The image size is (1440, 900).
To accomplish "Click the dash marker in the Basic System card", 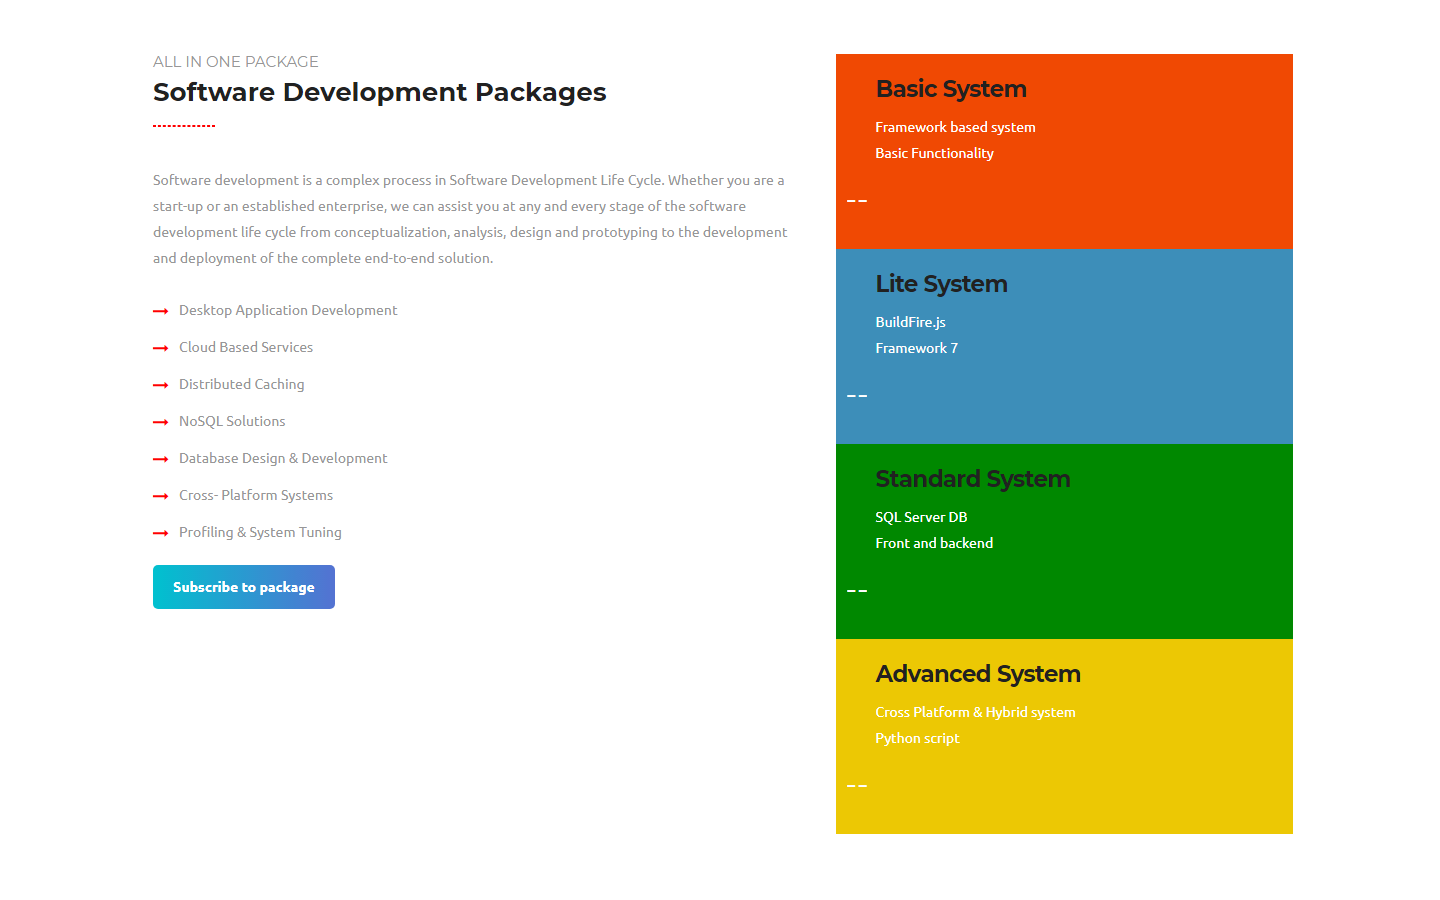I will coord(857,201).
